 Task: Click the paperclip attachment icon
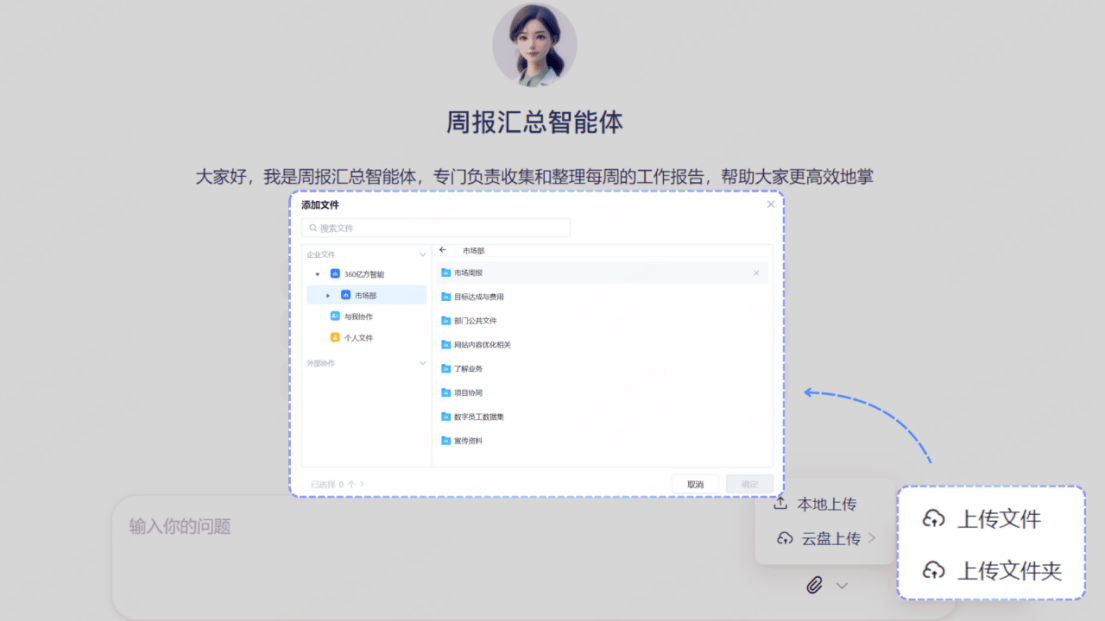point(814,585)
